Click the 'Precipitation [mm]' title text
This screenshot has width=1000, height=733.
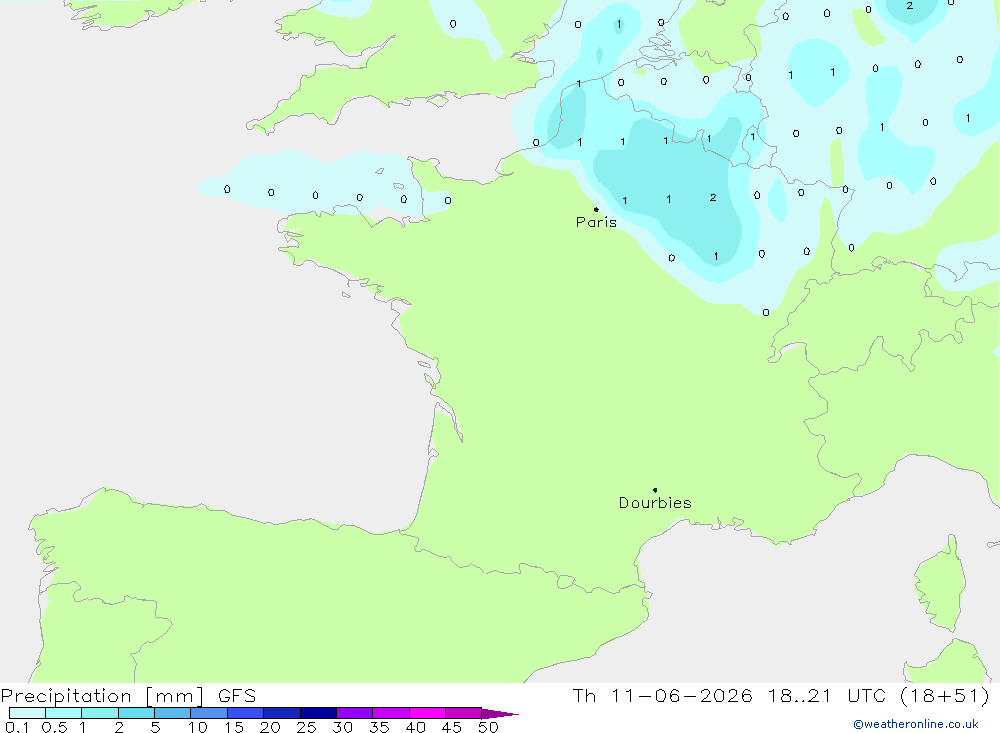pos(102,696)
